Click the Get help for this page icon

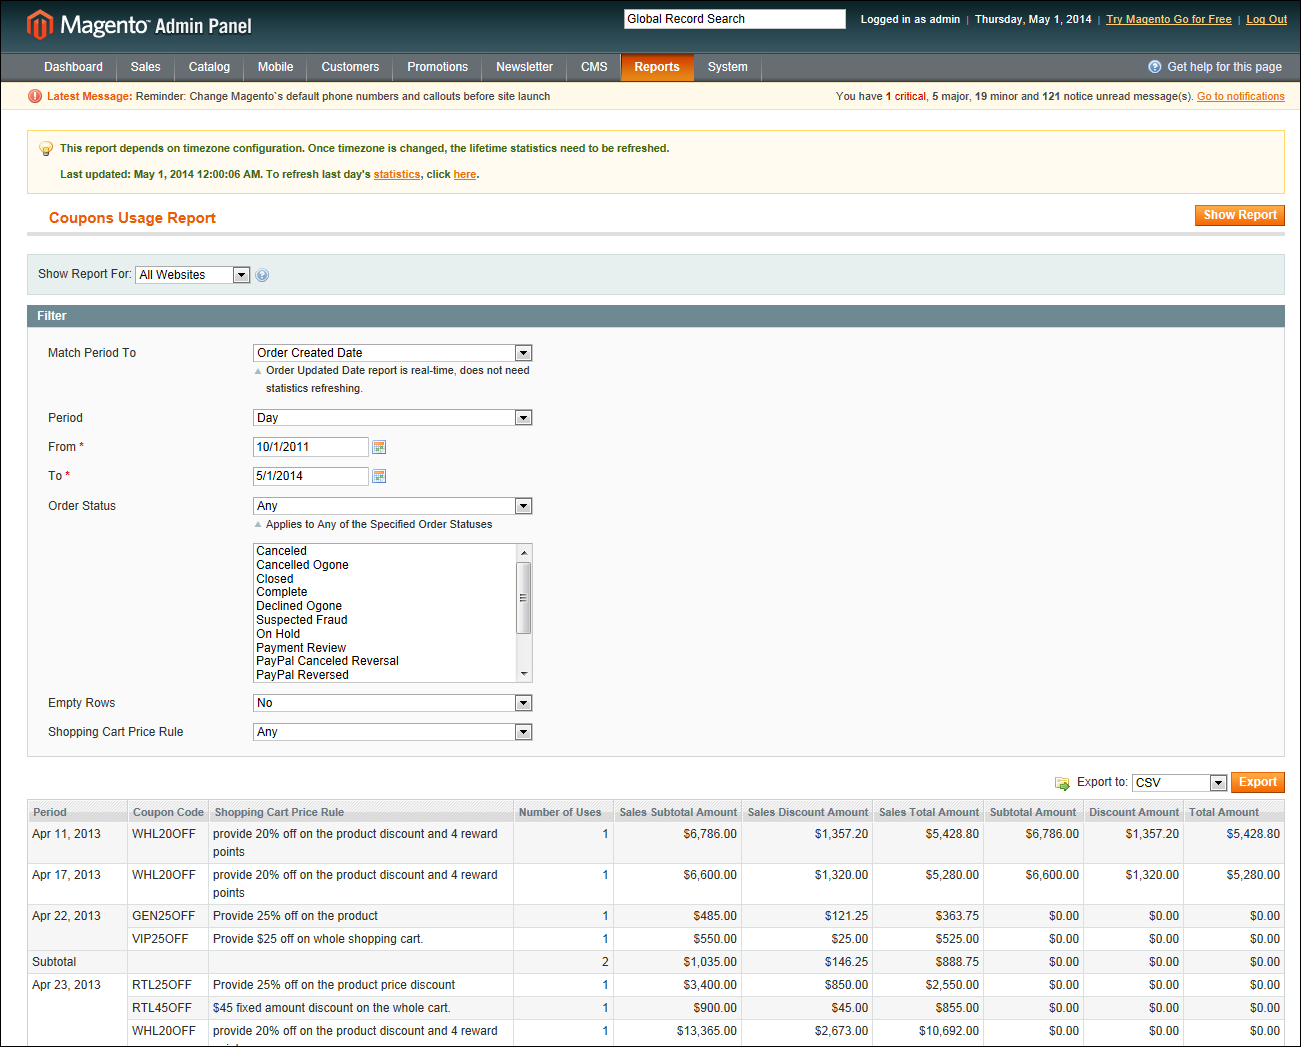coord(1155,67)
